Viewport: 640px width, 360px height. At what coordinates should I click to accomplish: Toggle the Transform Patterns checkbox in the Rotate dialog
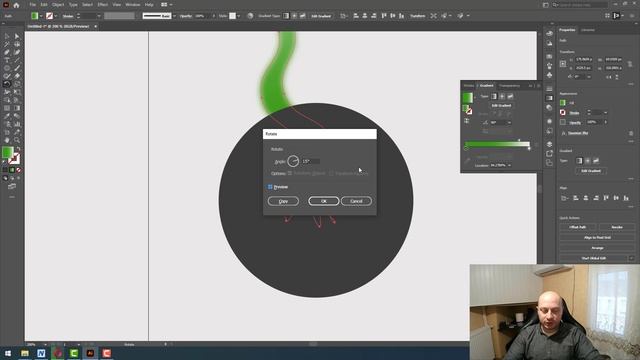(x=331, y=173)
